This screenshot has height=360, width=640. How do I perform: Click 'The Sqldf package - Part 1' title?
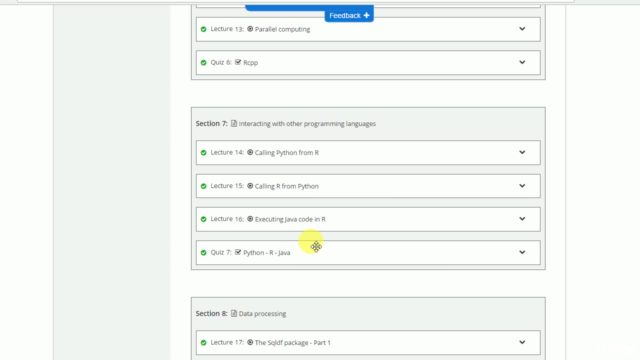[x=293, y=342]
